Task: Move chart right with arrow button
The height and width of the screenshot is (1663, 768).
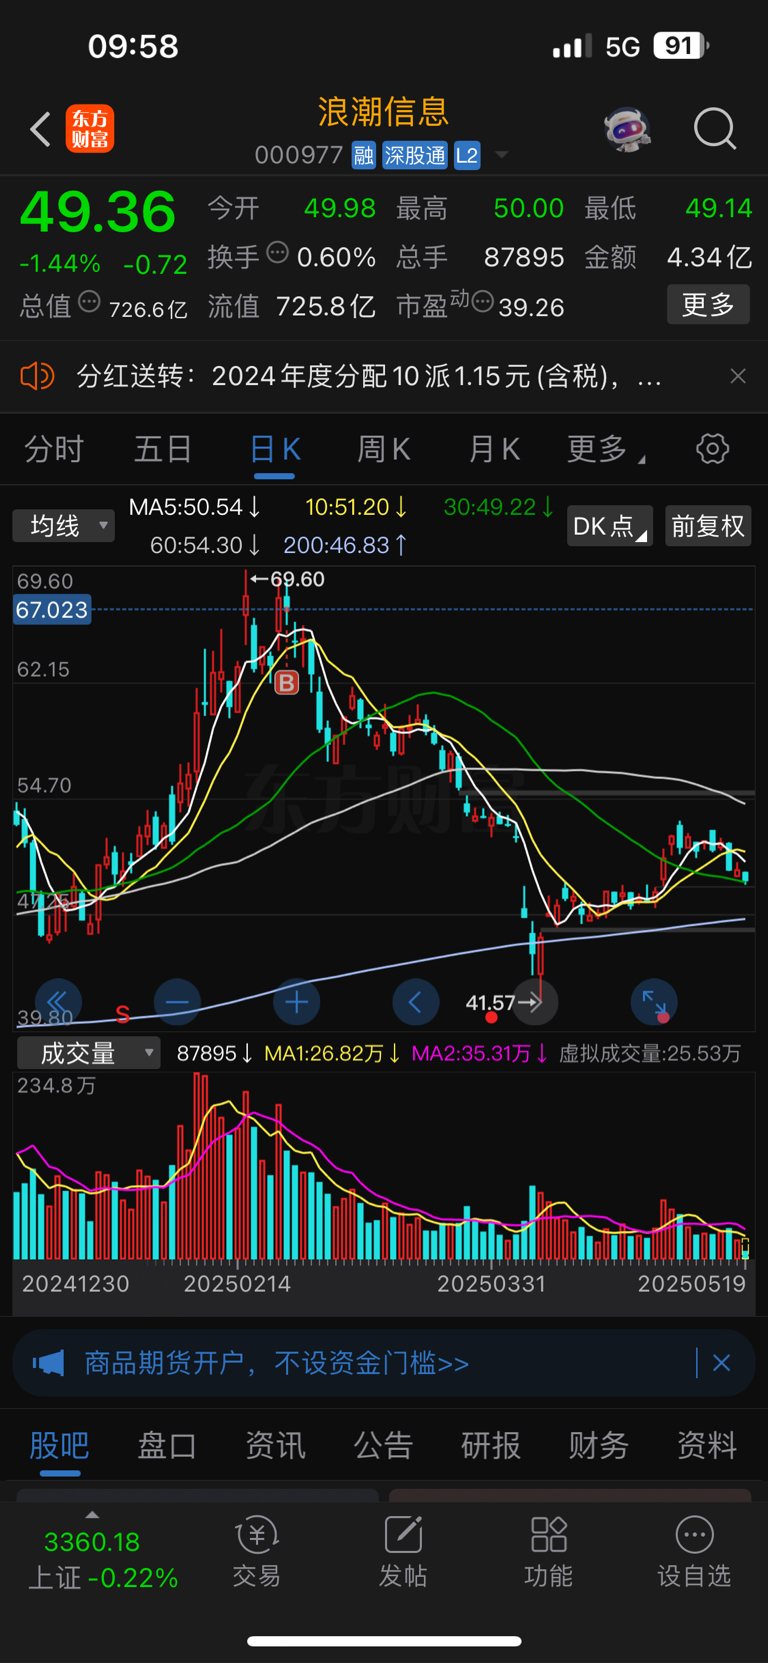Action: point(535,1002)
